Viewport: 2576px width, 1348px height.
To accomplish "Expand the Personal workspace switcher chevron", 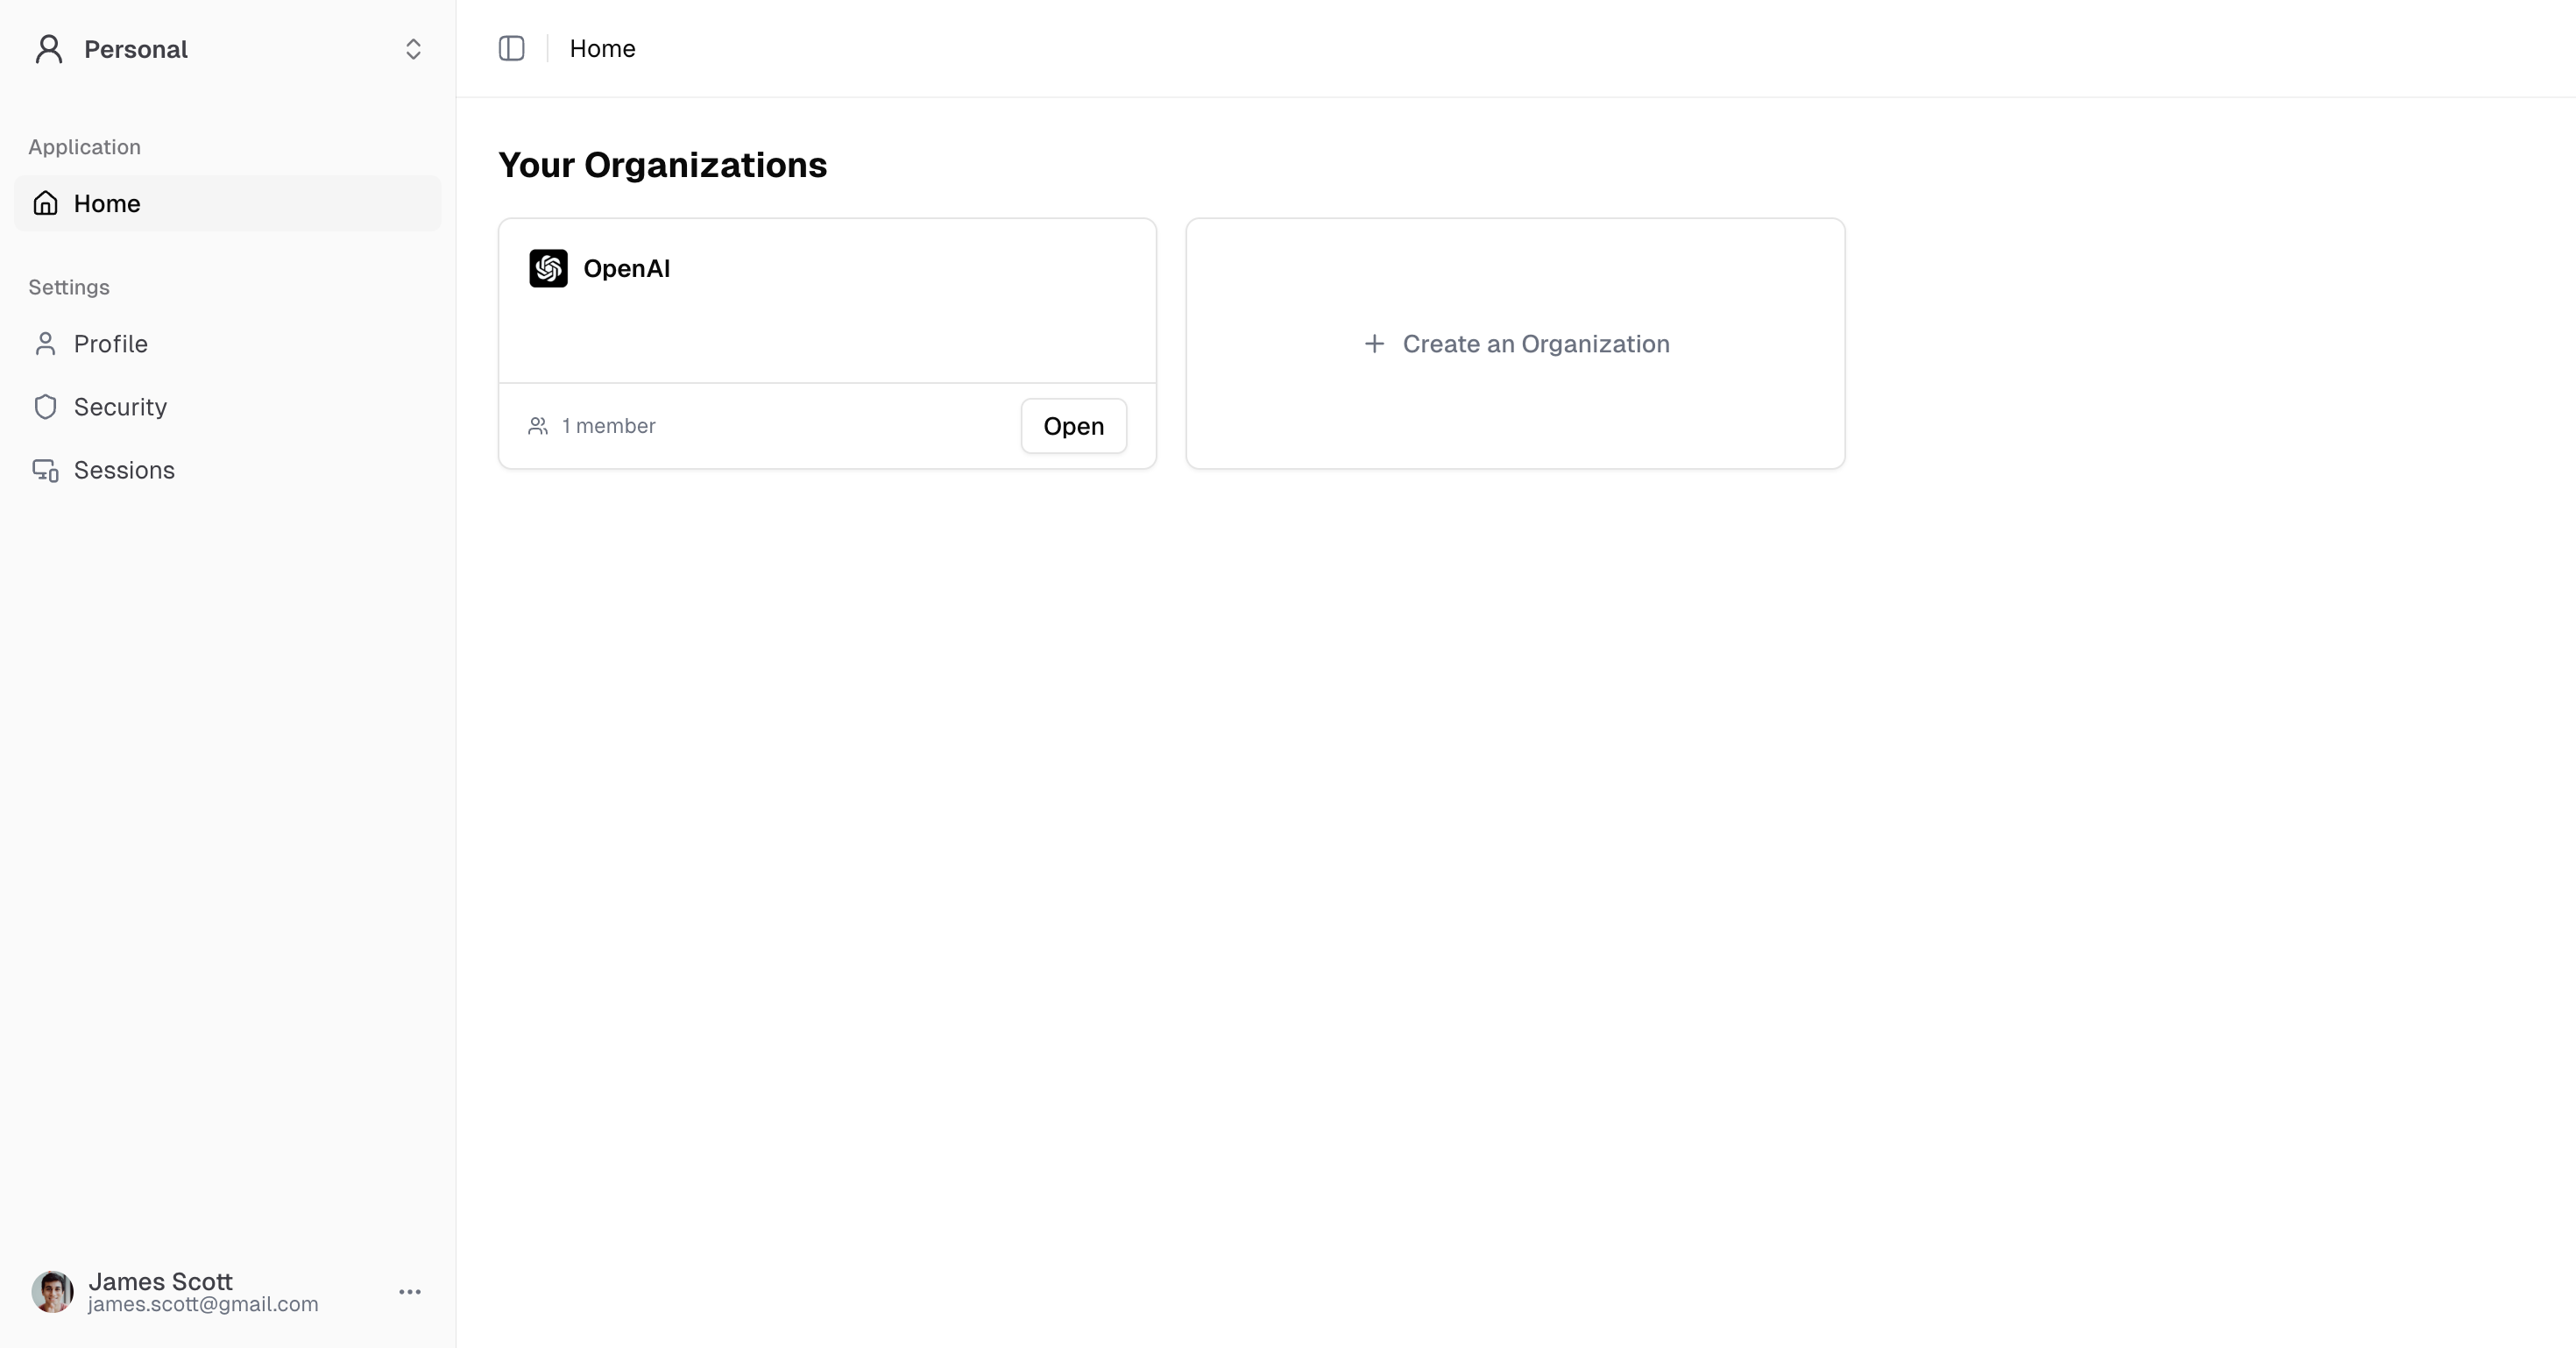I will [413, 49].
